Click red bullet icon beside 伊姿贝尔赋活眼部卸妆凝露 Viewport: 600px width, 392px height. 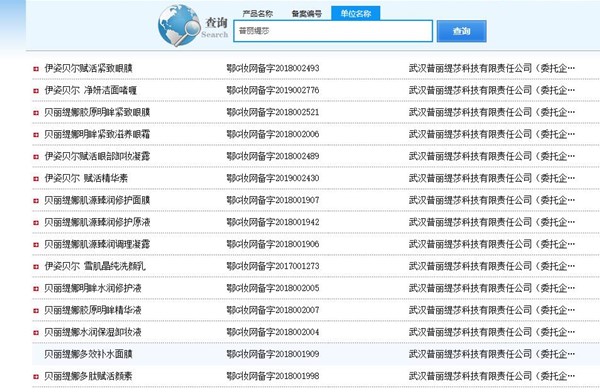(36, 157)
